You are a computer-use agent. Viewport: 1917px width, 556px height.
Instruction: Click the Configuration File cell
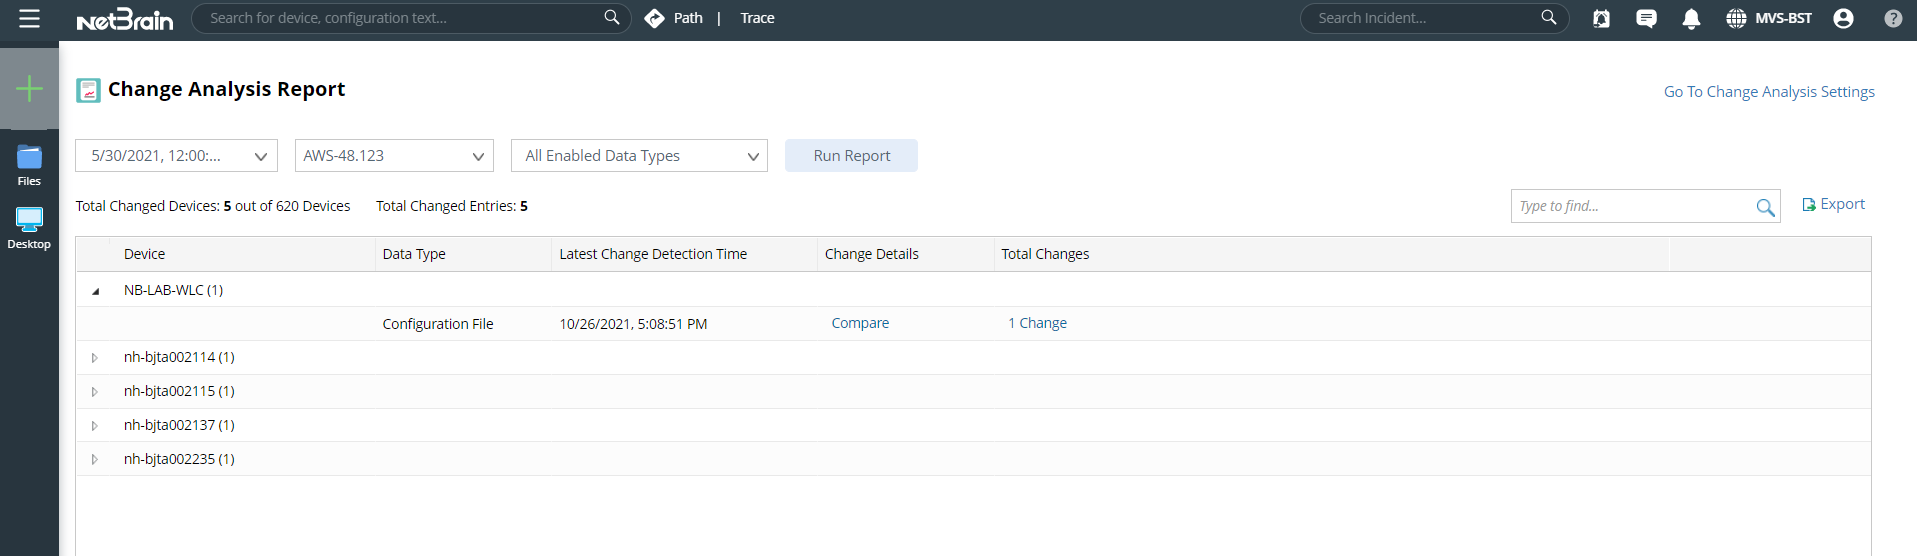click(x=438, y=324)
